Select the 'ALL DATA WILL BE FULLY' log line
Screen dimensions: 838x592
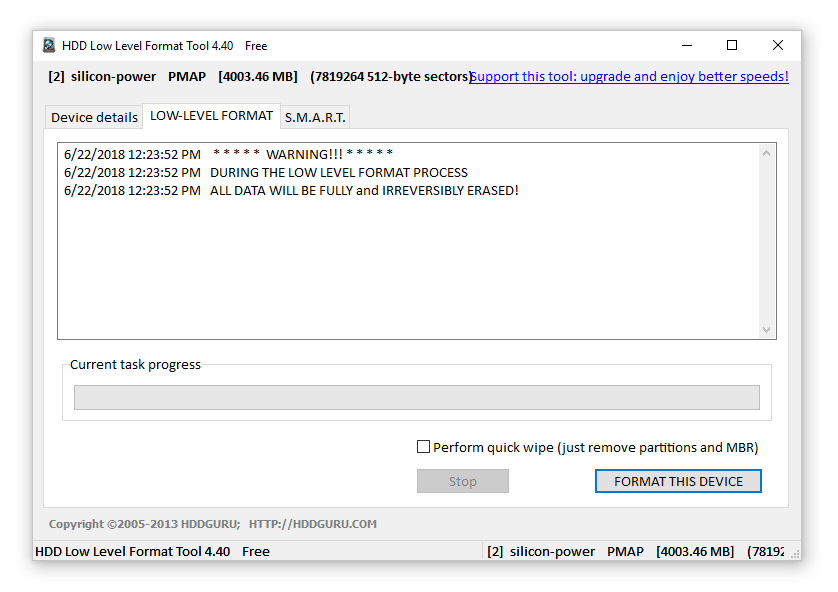(291, 191)
